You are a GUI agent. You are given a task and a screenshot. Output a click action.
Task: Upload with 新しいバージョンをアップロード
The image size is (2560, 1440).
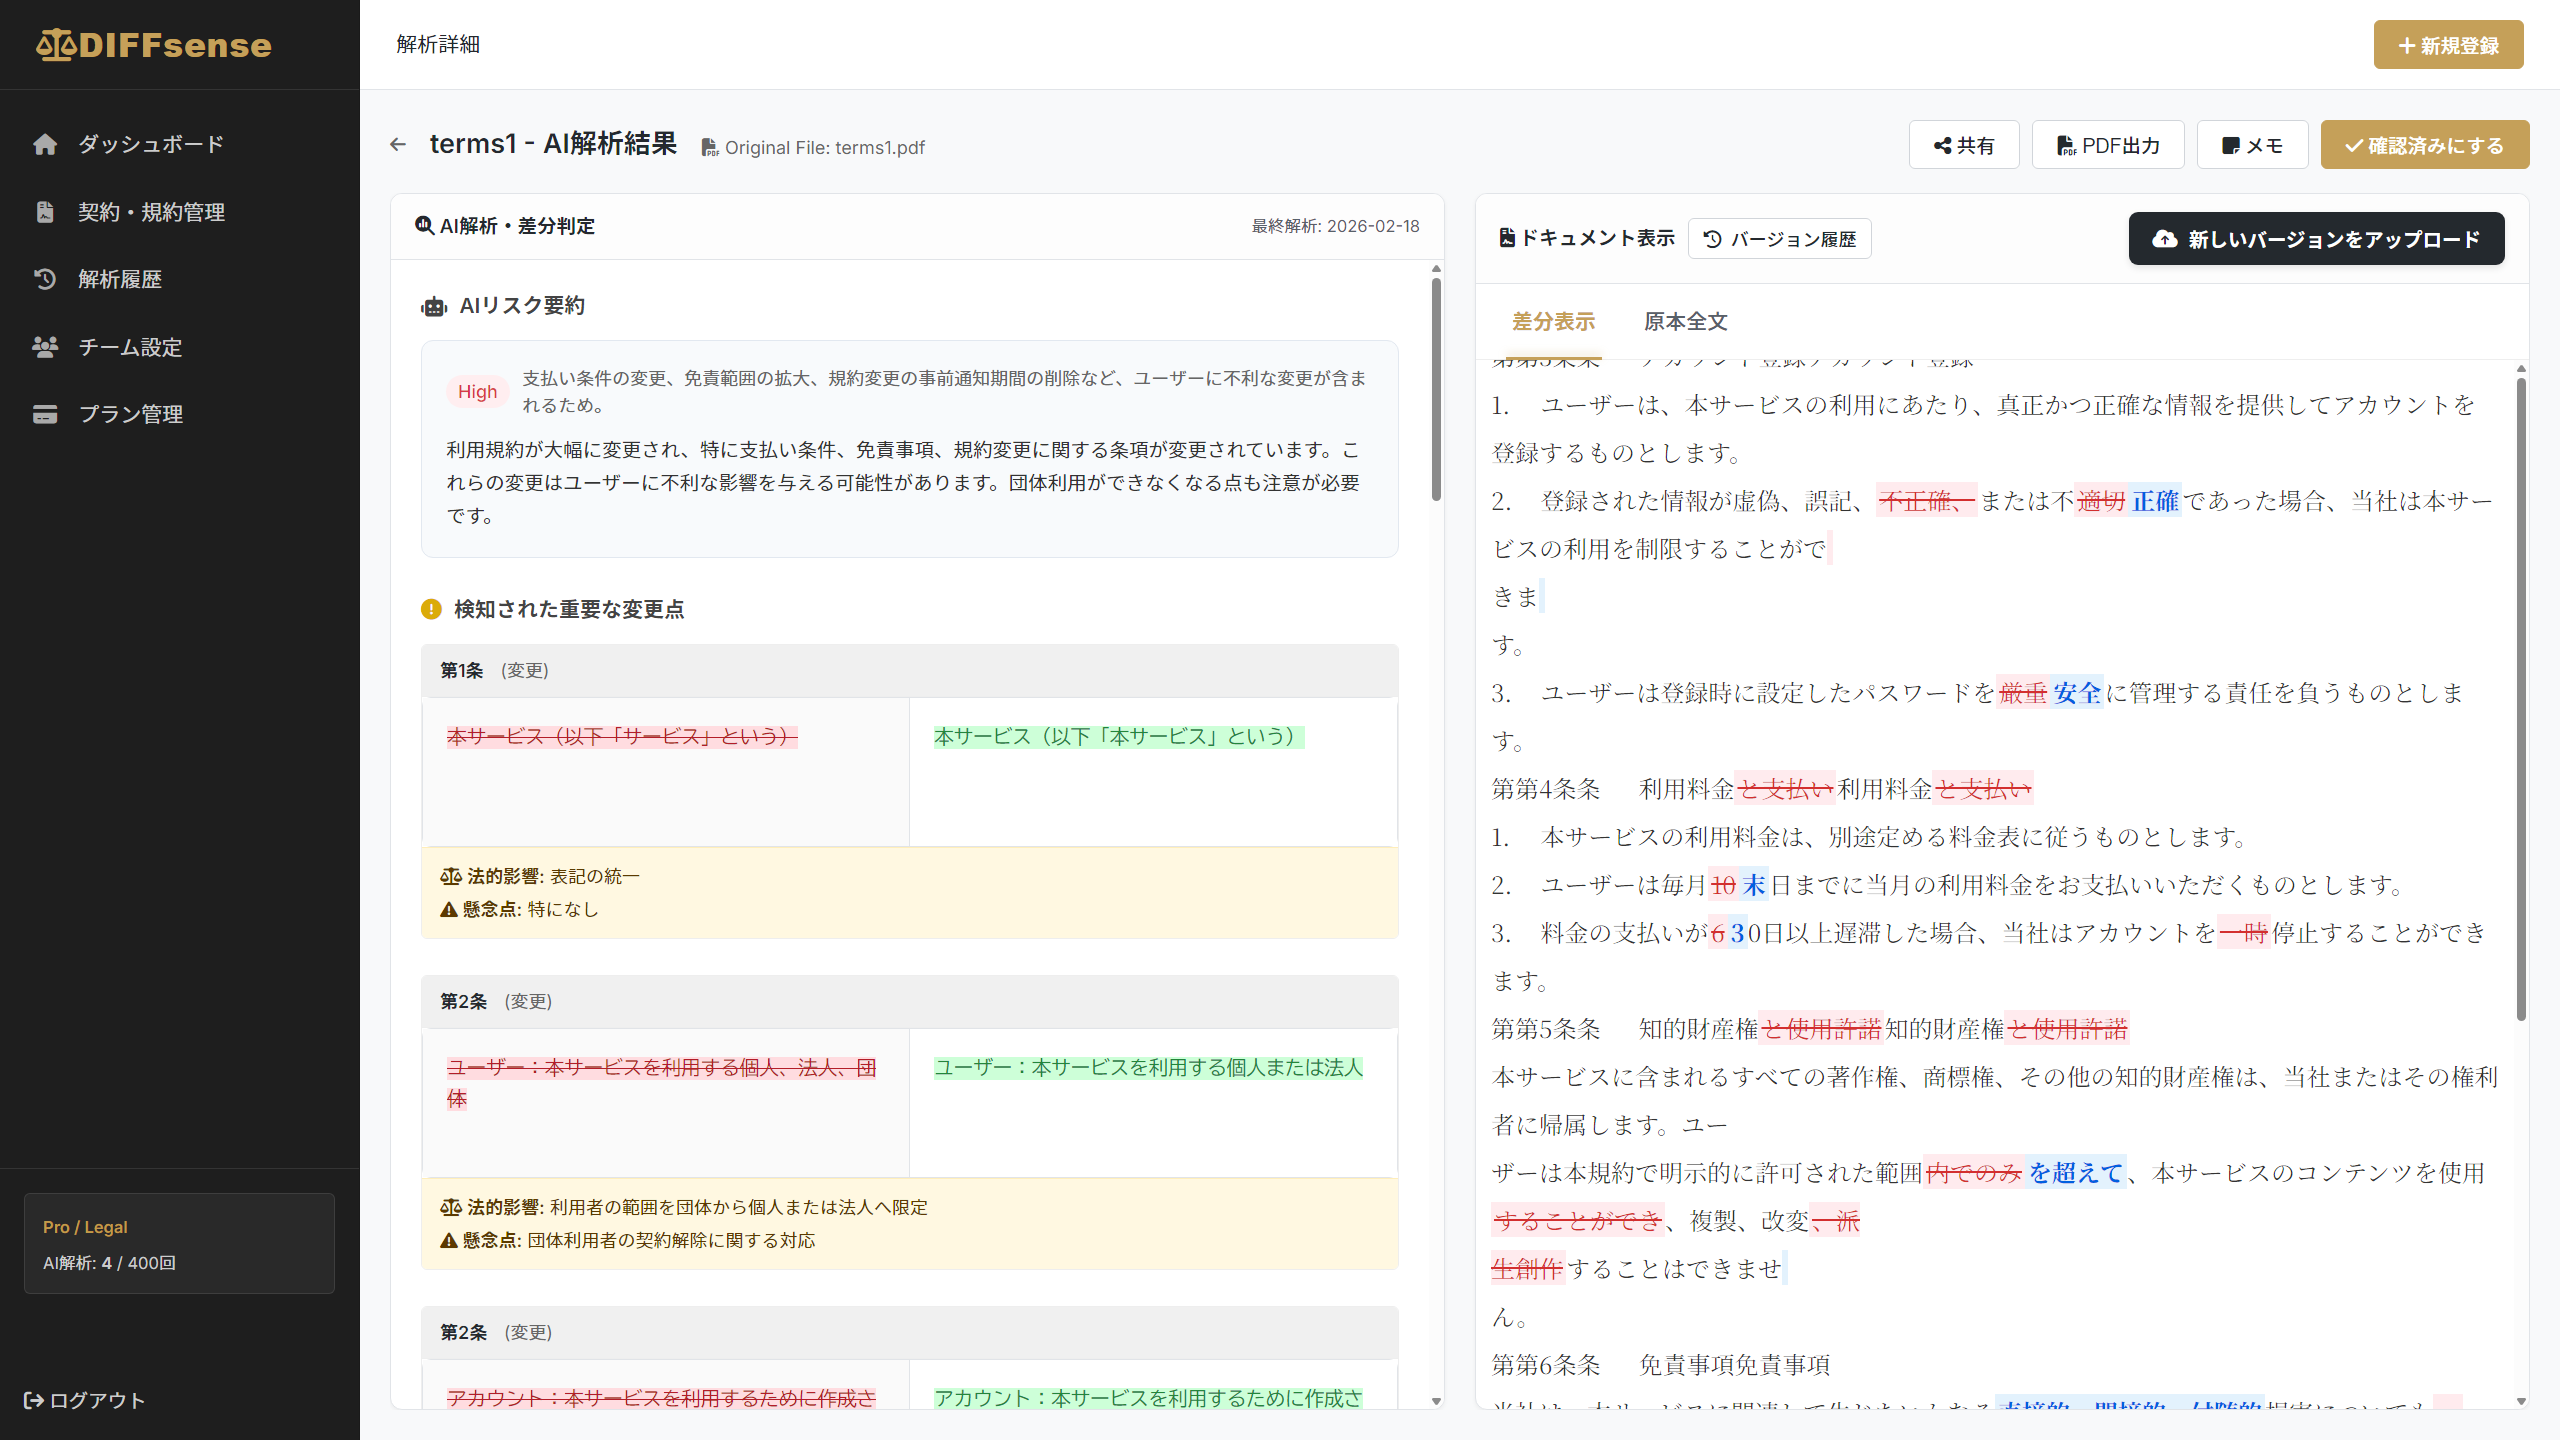point(2316,239)
